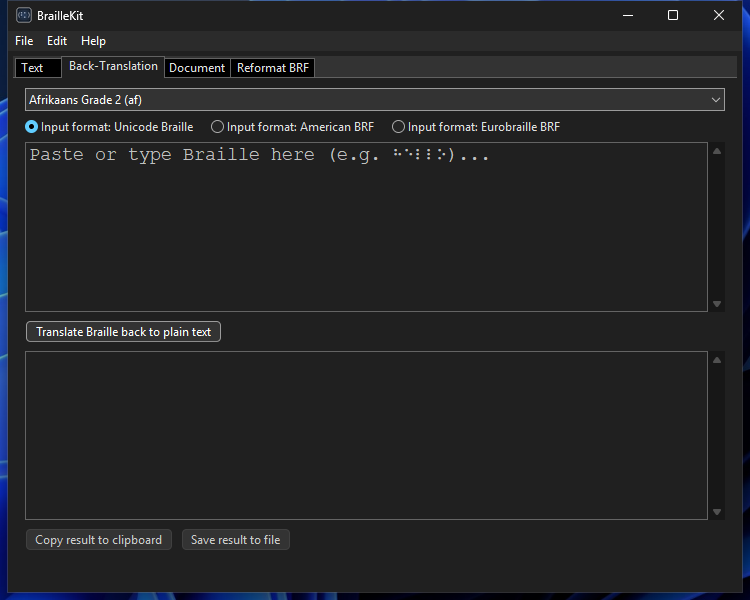This screenshot has width=750, height=600.
Task: Click the input area scrollbar up arrow
Action: [717, 151]
